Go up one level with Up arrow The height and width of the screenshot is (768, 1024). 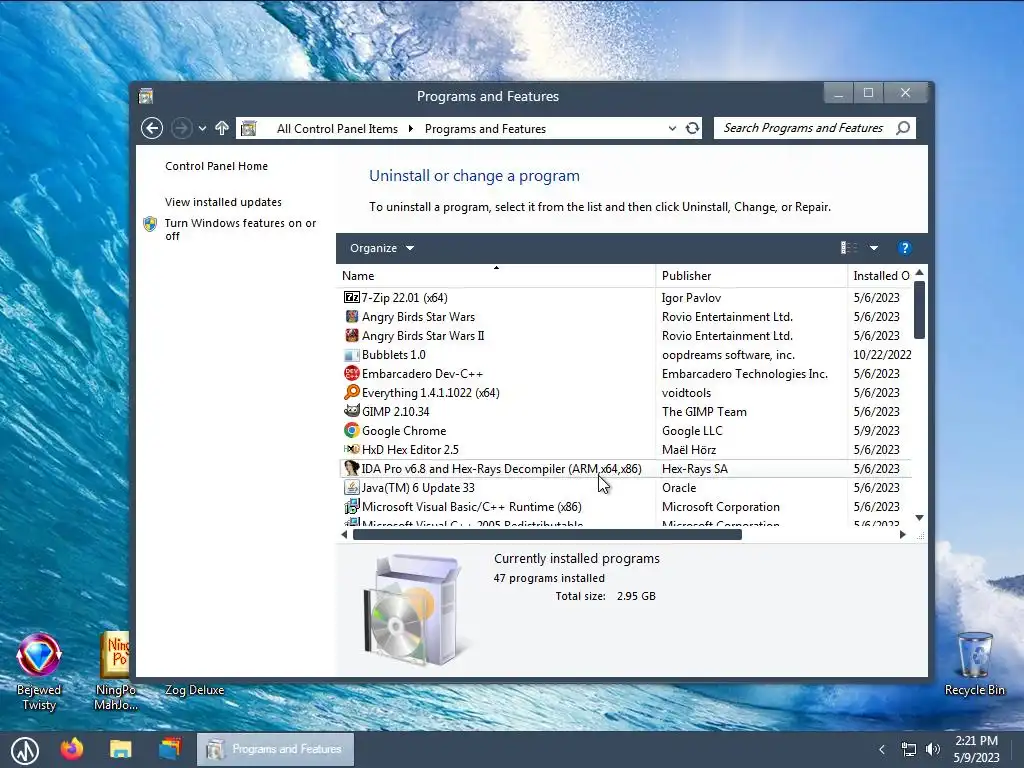222,128
